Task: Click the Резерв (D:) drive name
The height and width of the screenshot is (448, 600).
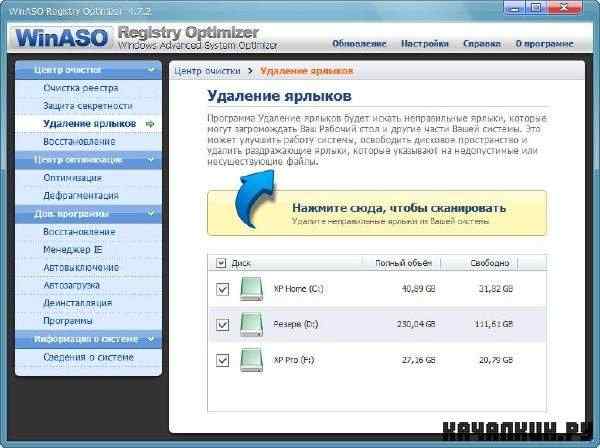Action: [x=295, y=324]
